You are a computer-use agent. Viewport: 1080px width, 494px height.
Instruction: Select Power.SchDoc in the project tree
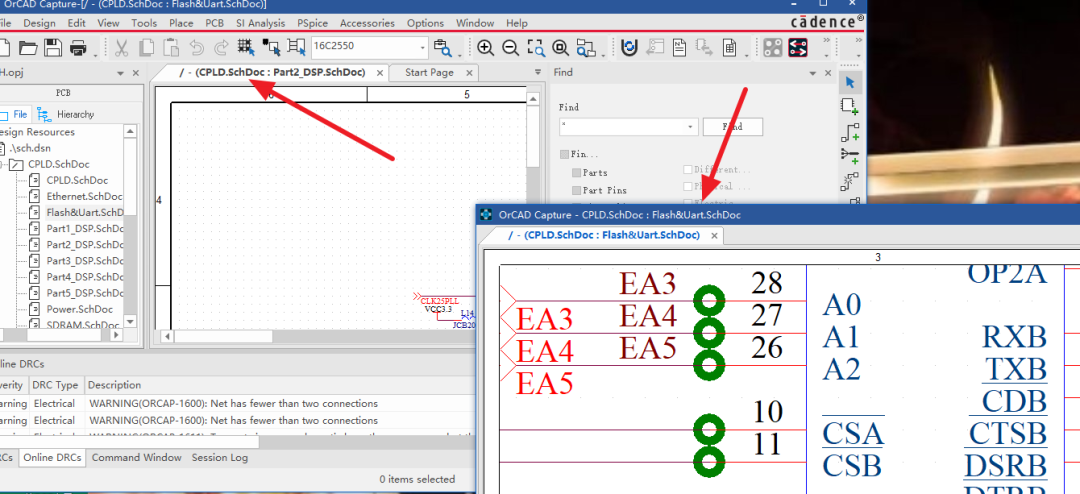pos(79,309)
